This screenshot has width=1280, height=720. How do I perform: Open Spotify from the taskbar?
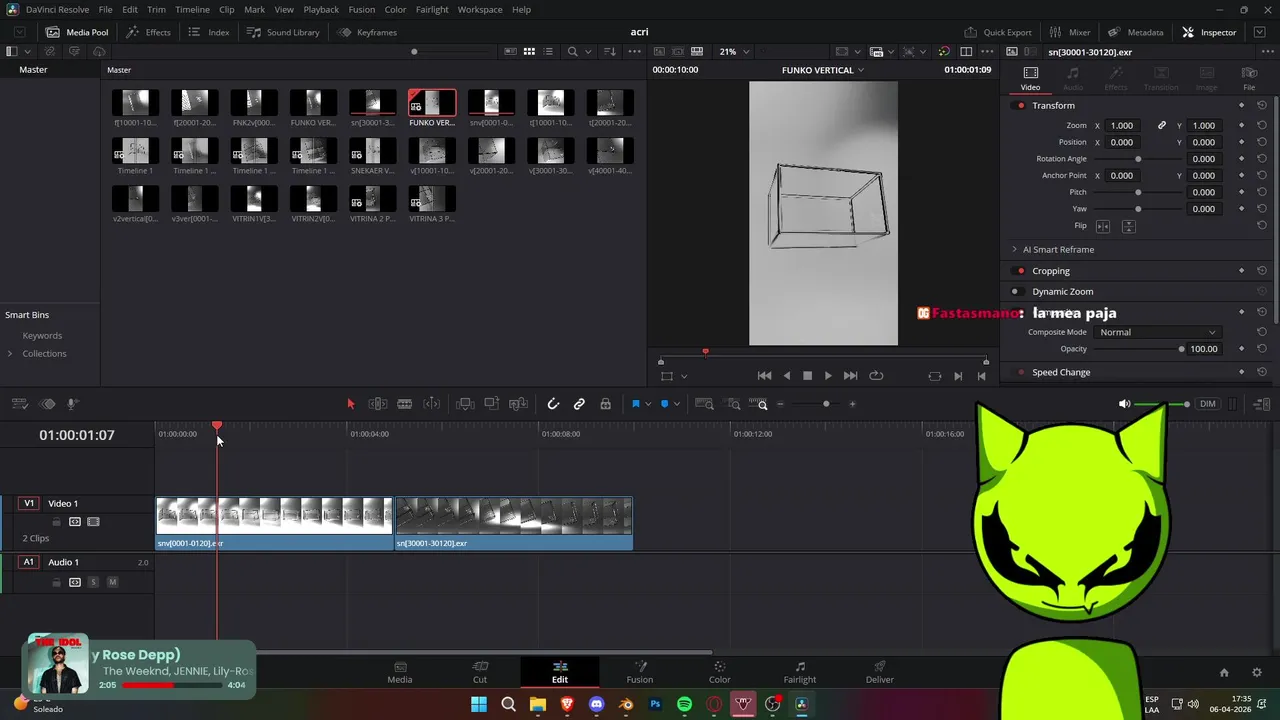pos(684,705)
